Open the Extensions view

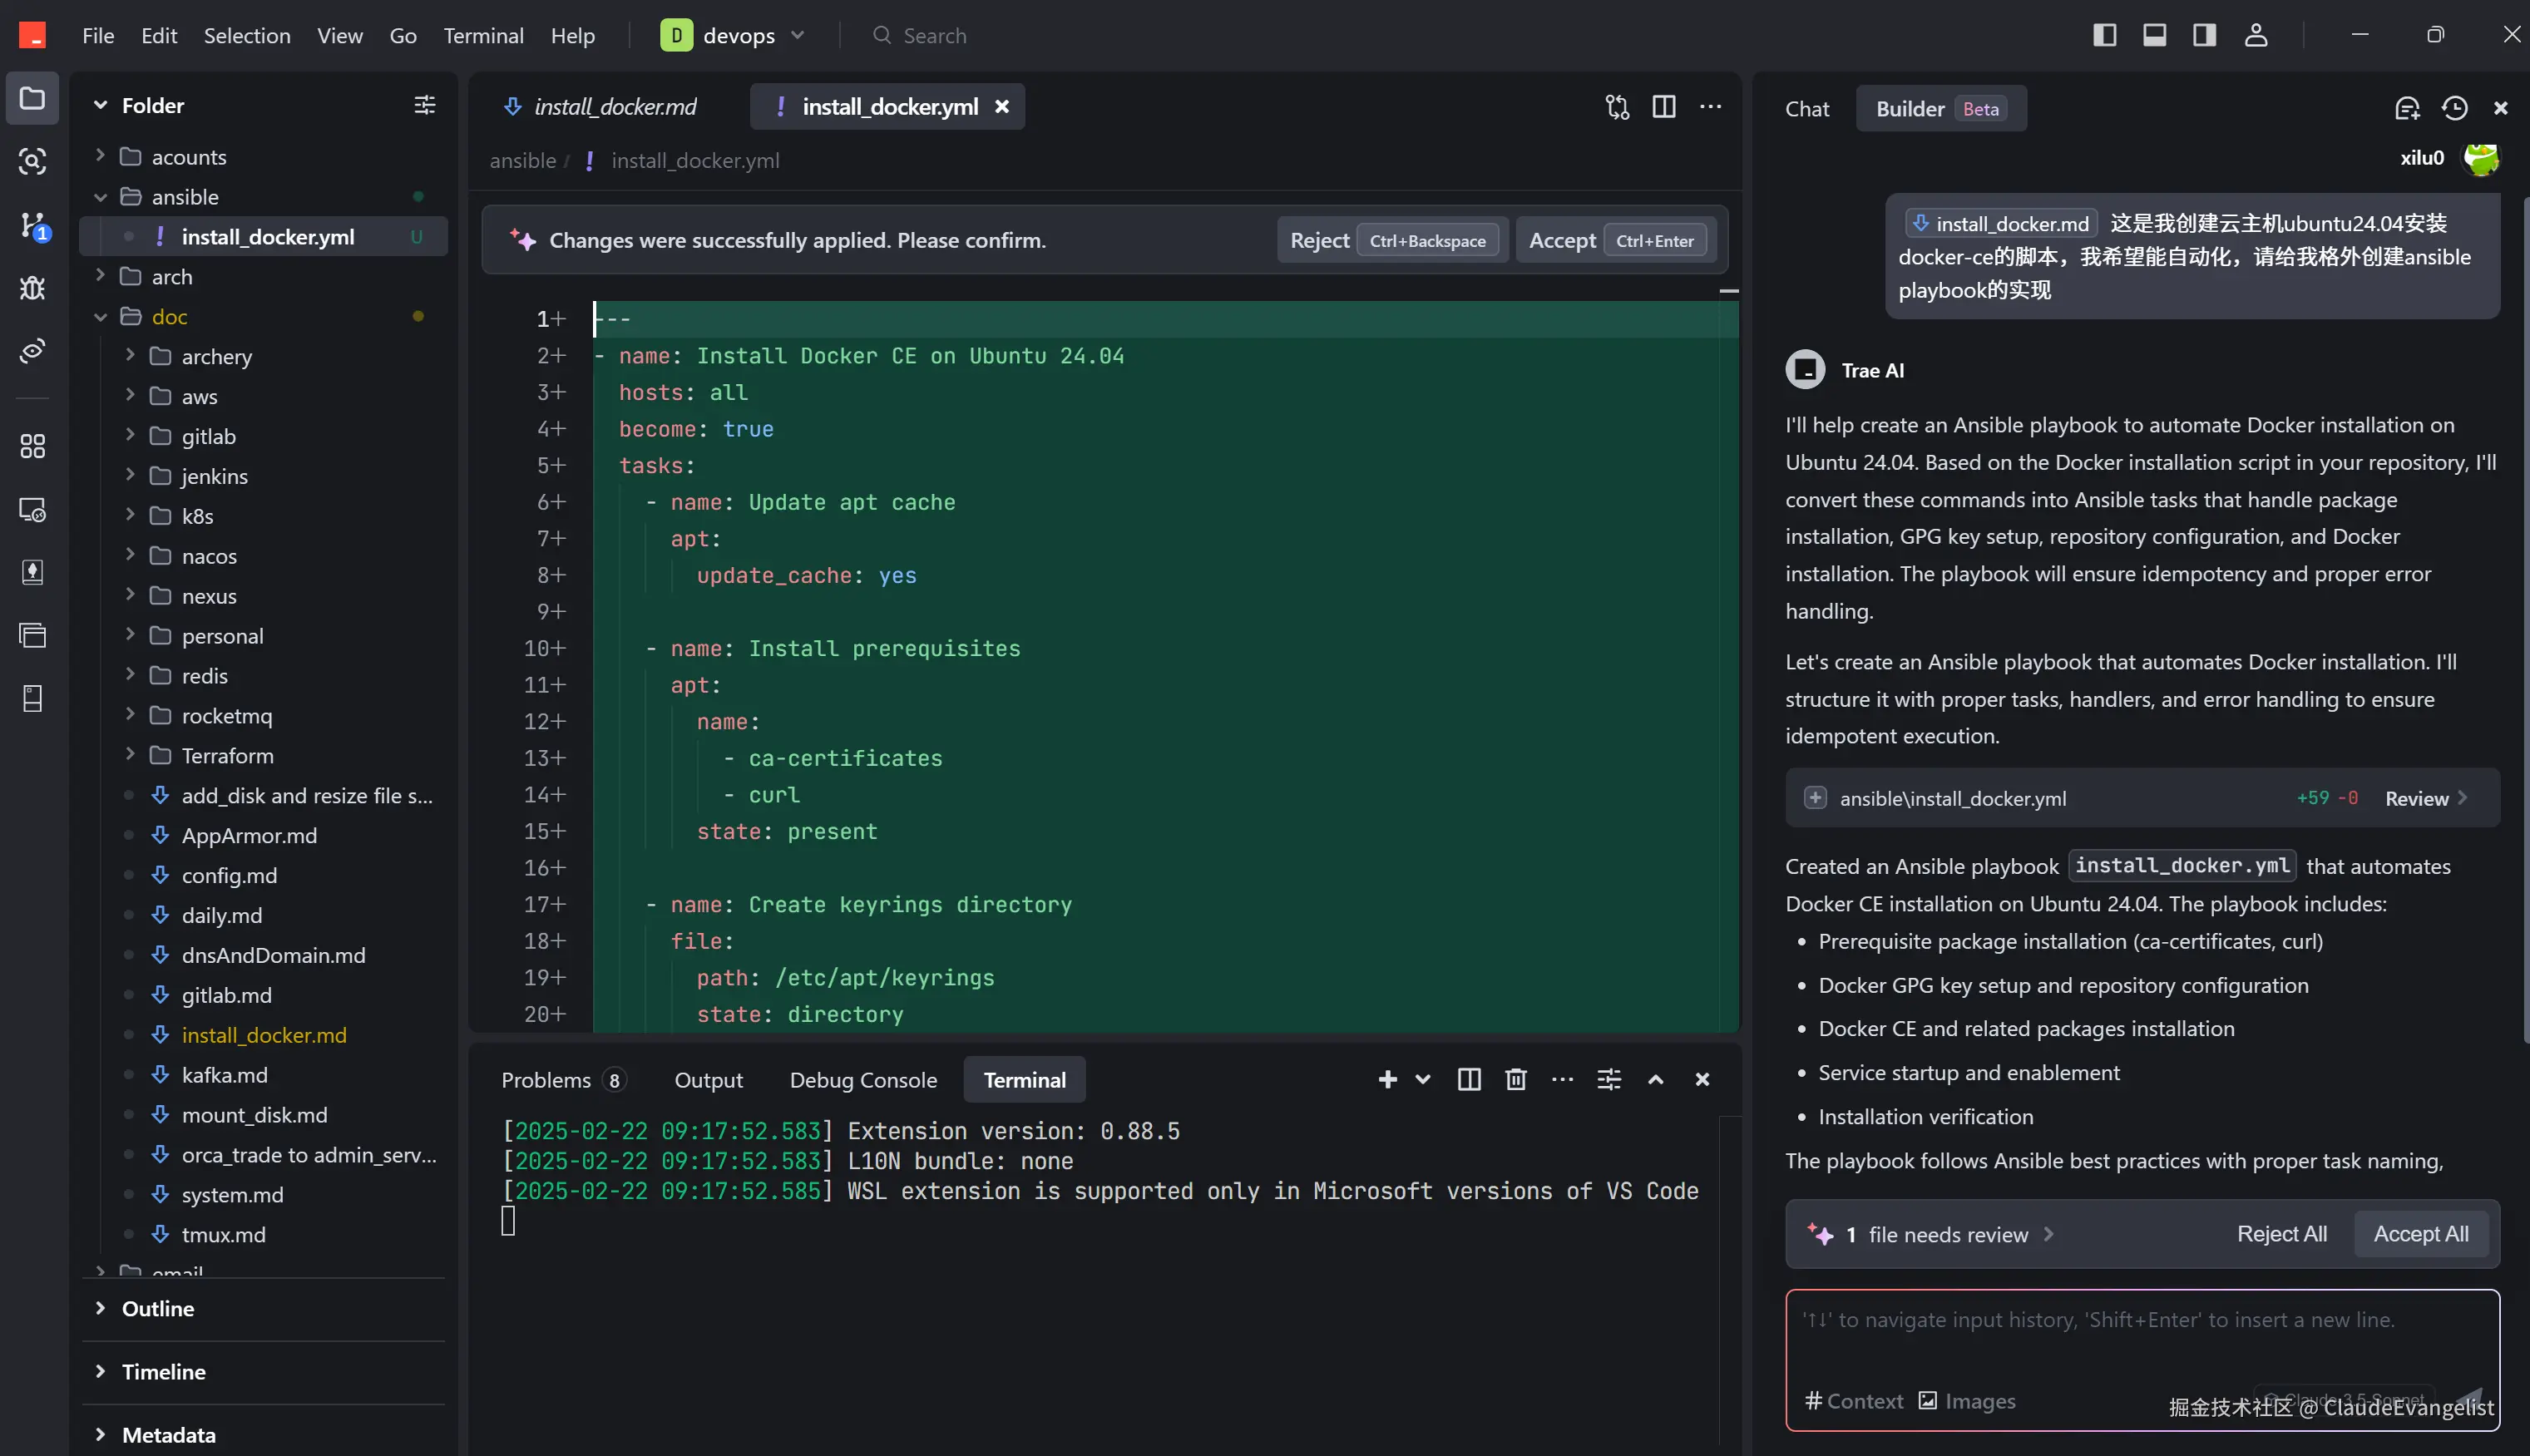click(33, 447)
